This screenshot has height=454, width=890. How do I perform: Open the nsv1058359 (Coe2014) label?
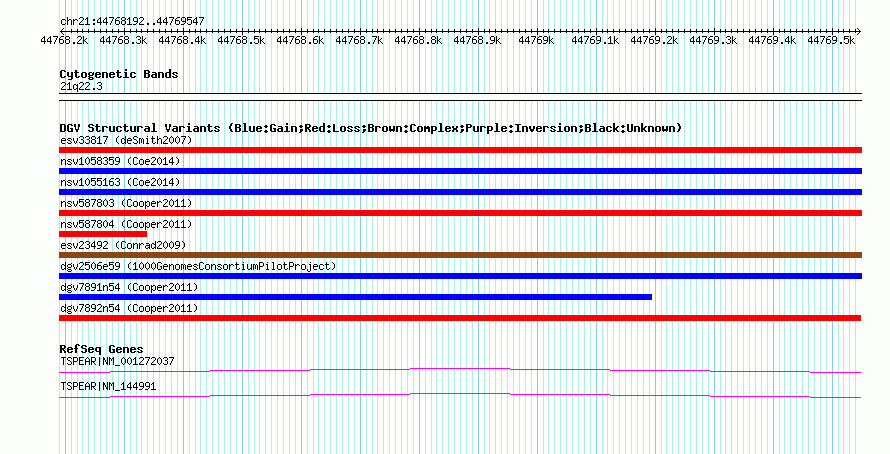(x=120, y=161)
